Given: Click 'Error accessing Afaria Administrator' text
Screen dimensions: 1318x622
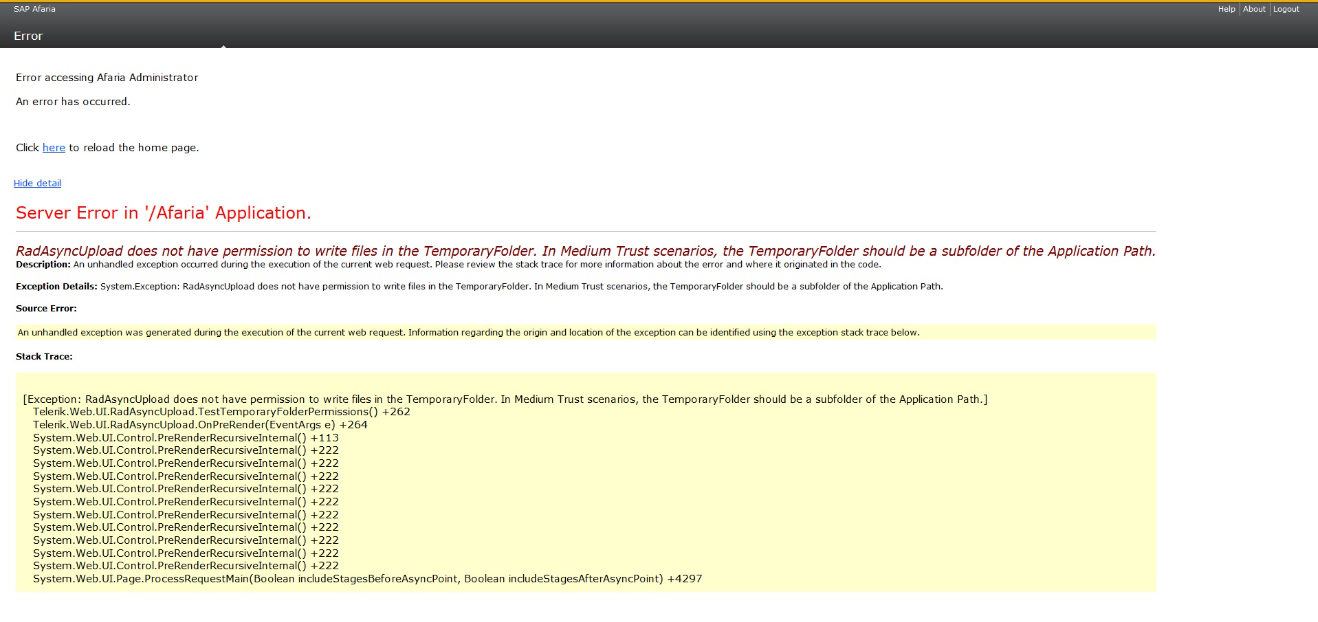Looking at the screenshot, I should click(107, 78).
